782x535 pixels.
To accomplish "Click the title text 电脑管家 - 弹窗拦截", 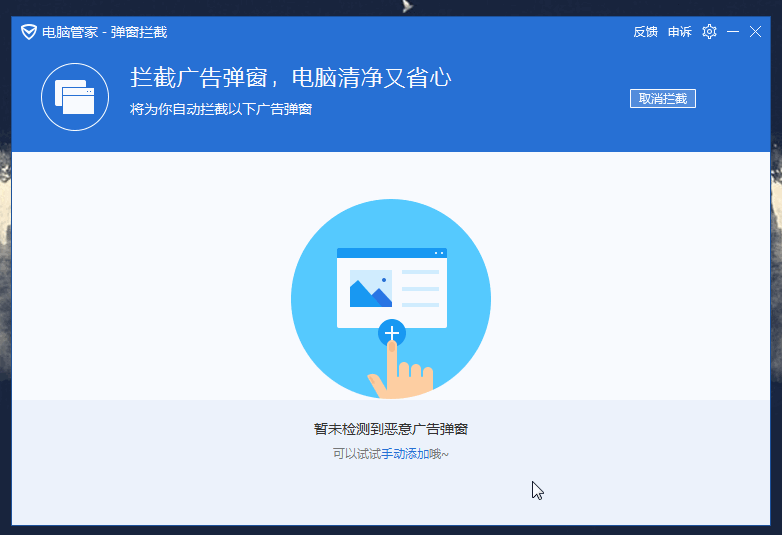I will pyautogui.click(x=104, y=32).
